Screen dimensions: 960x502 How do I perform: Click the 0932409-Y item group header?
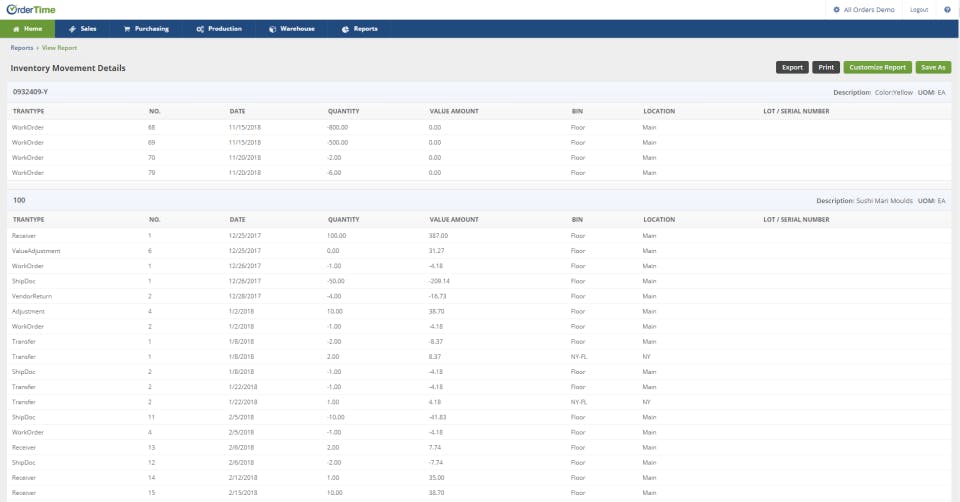tap(31, 92)
